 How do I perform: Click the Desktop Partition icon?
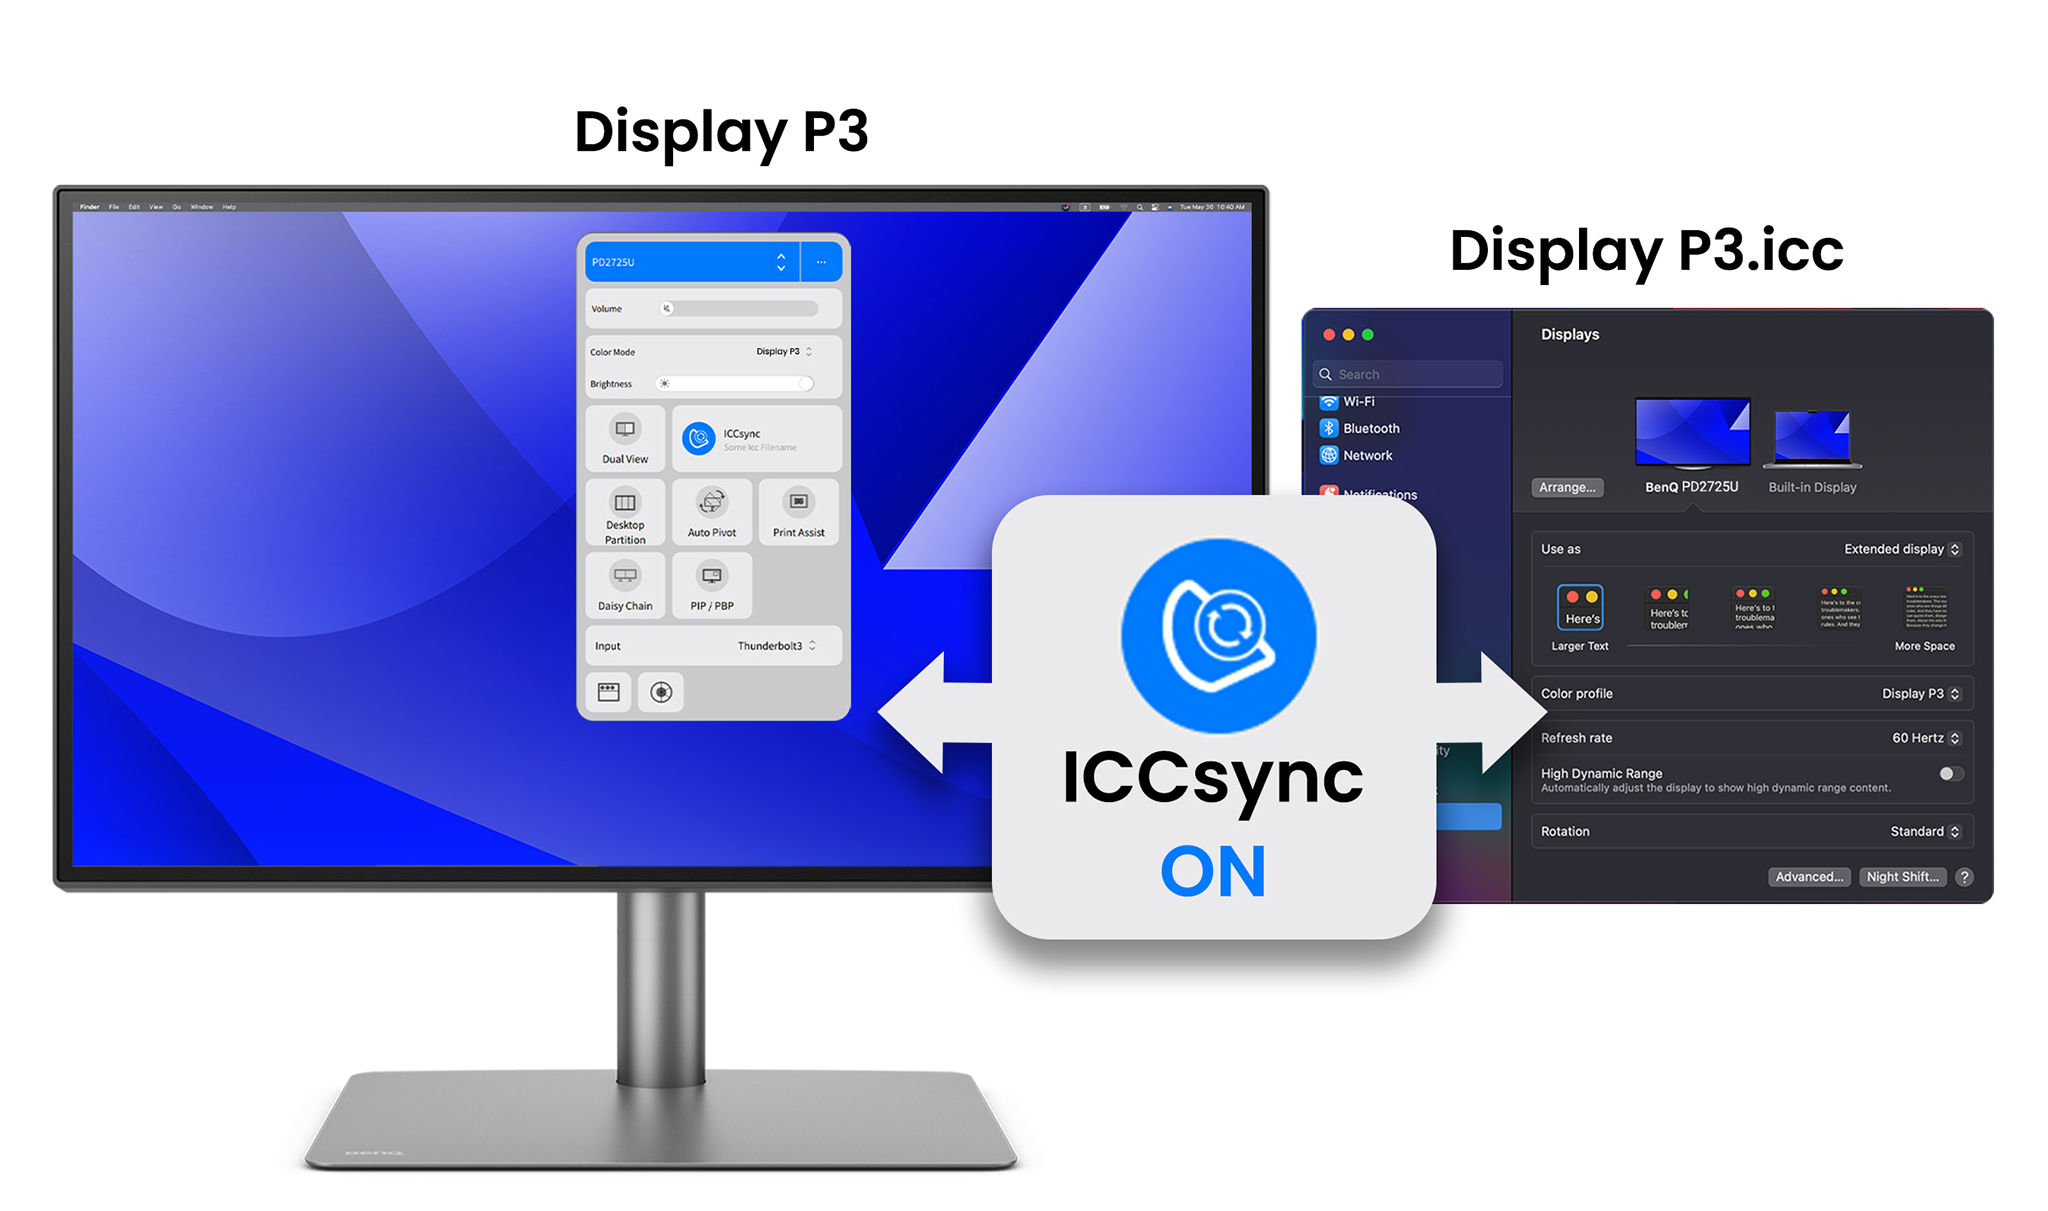[x=623, y=518]
